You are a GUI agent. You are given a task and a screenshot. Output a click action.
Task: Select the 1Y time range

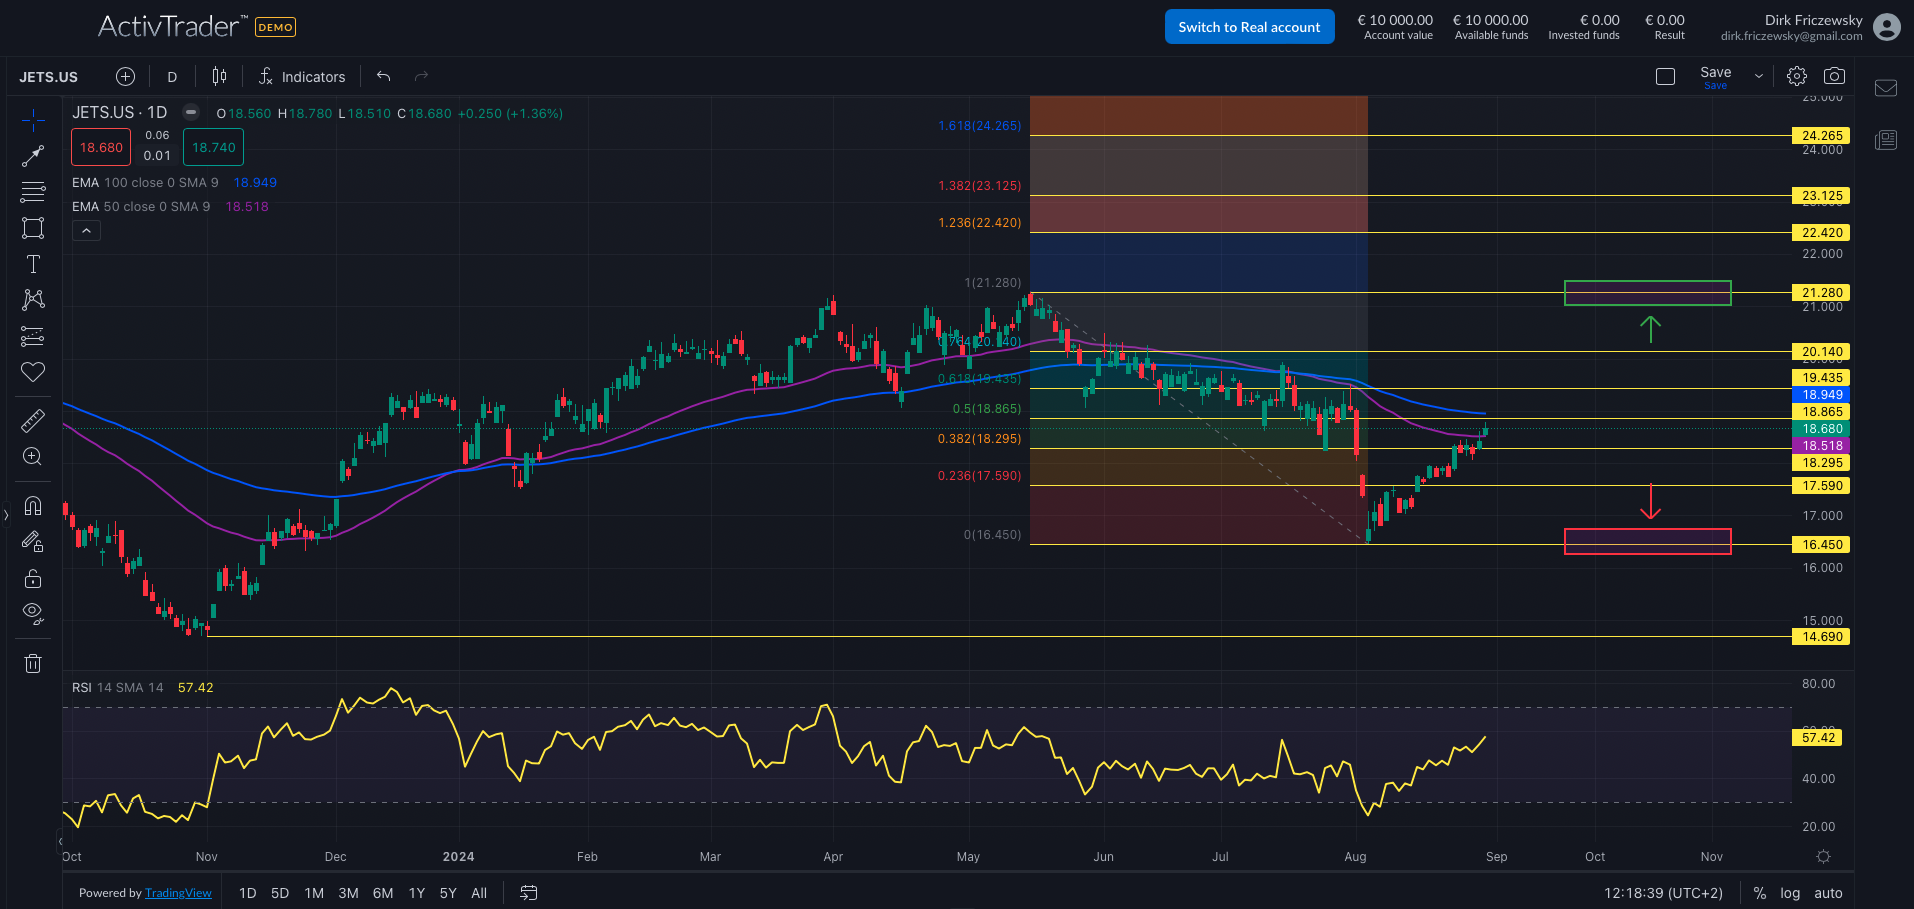pyautogui.click(x=417, y=893)
